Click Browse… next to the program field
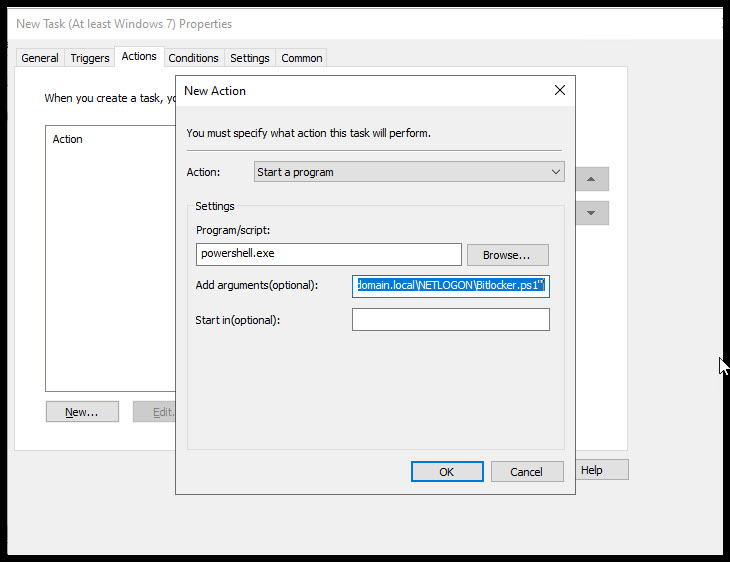Image resolution: width=730 pixels, height=562 pixels. tap(507, 255)
